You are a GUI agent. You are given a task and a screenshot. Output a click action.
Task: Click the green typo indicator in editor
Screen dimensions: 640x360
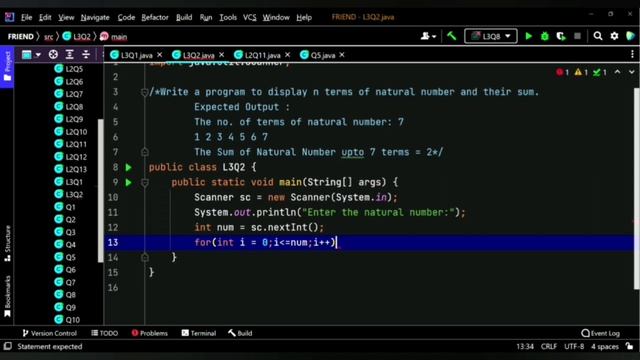coord(600,72)
